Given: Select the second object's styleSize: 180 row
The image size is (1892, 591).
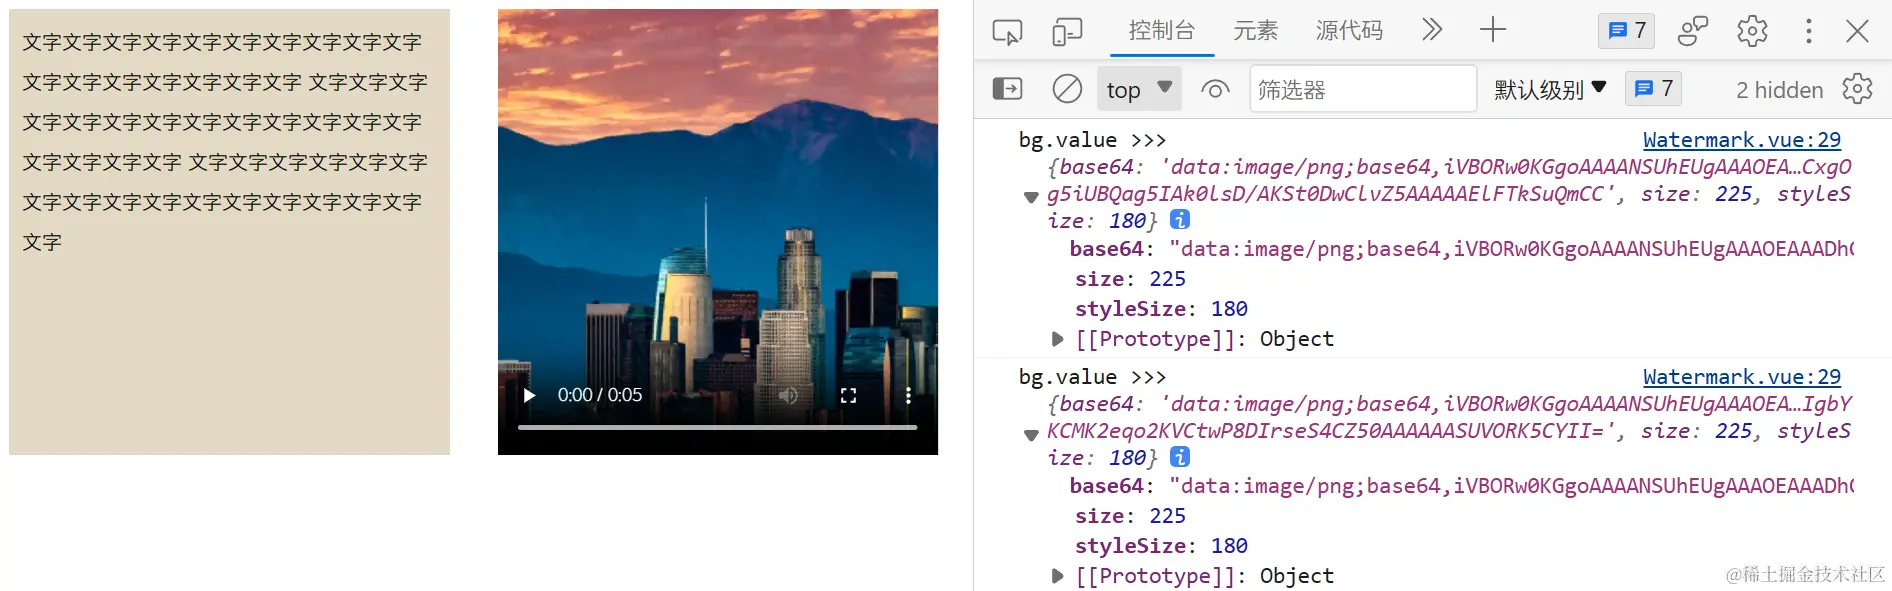Looking at the screenshot, I should (x=1161, y=546).
